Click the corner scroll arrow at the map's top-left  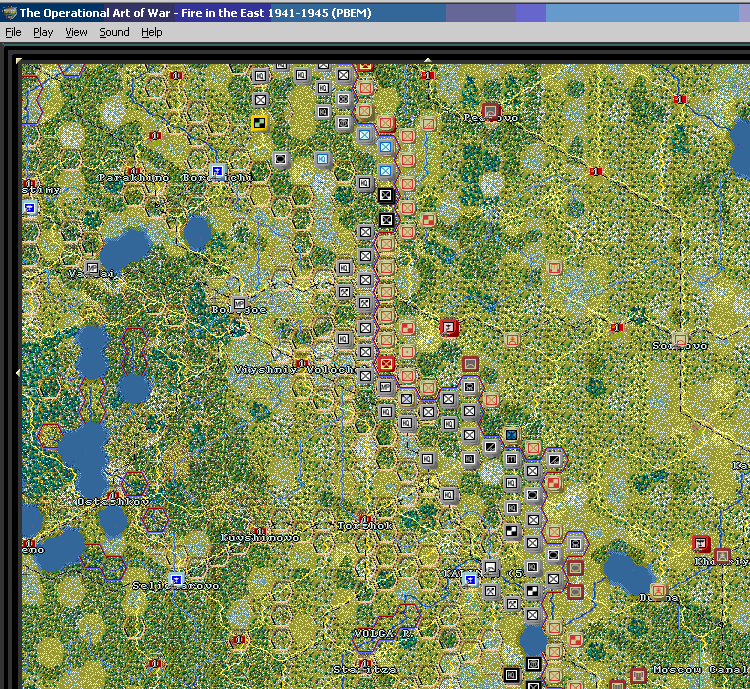[19, 60]
